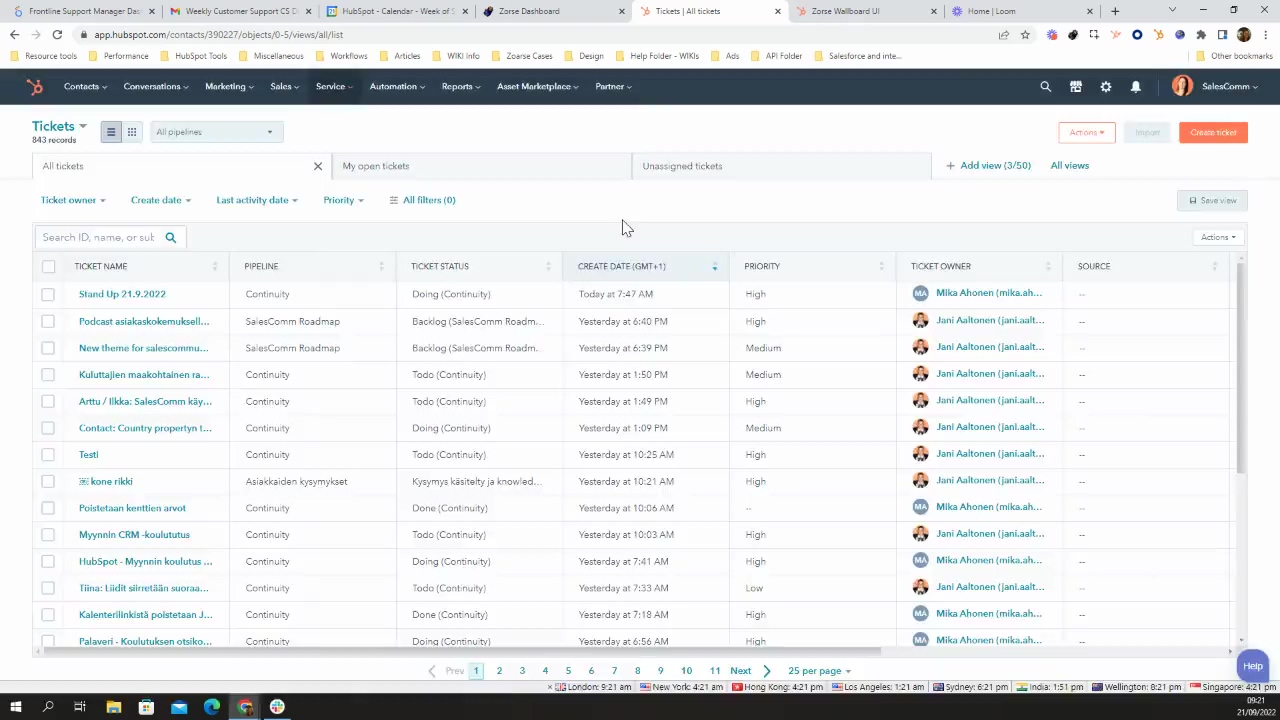Switch to board view layout icon
The width and height of the screenshot is (1280, 720).
click(x=131, y=132)
